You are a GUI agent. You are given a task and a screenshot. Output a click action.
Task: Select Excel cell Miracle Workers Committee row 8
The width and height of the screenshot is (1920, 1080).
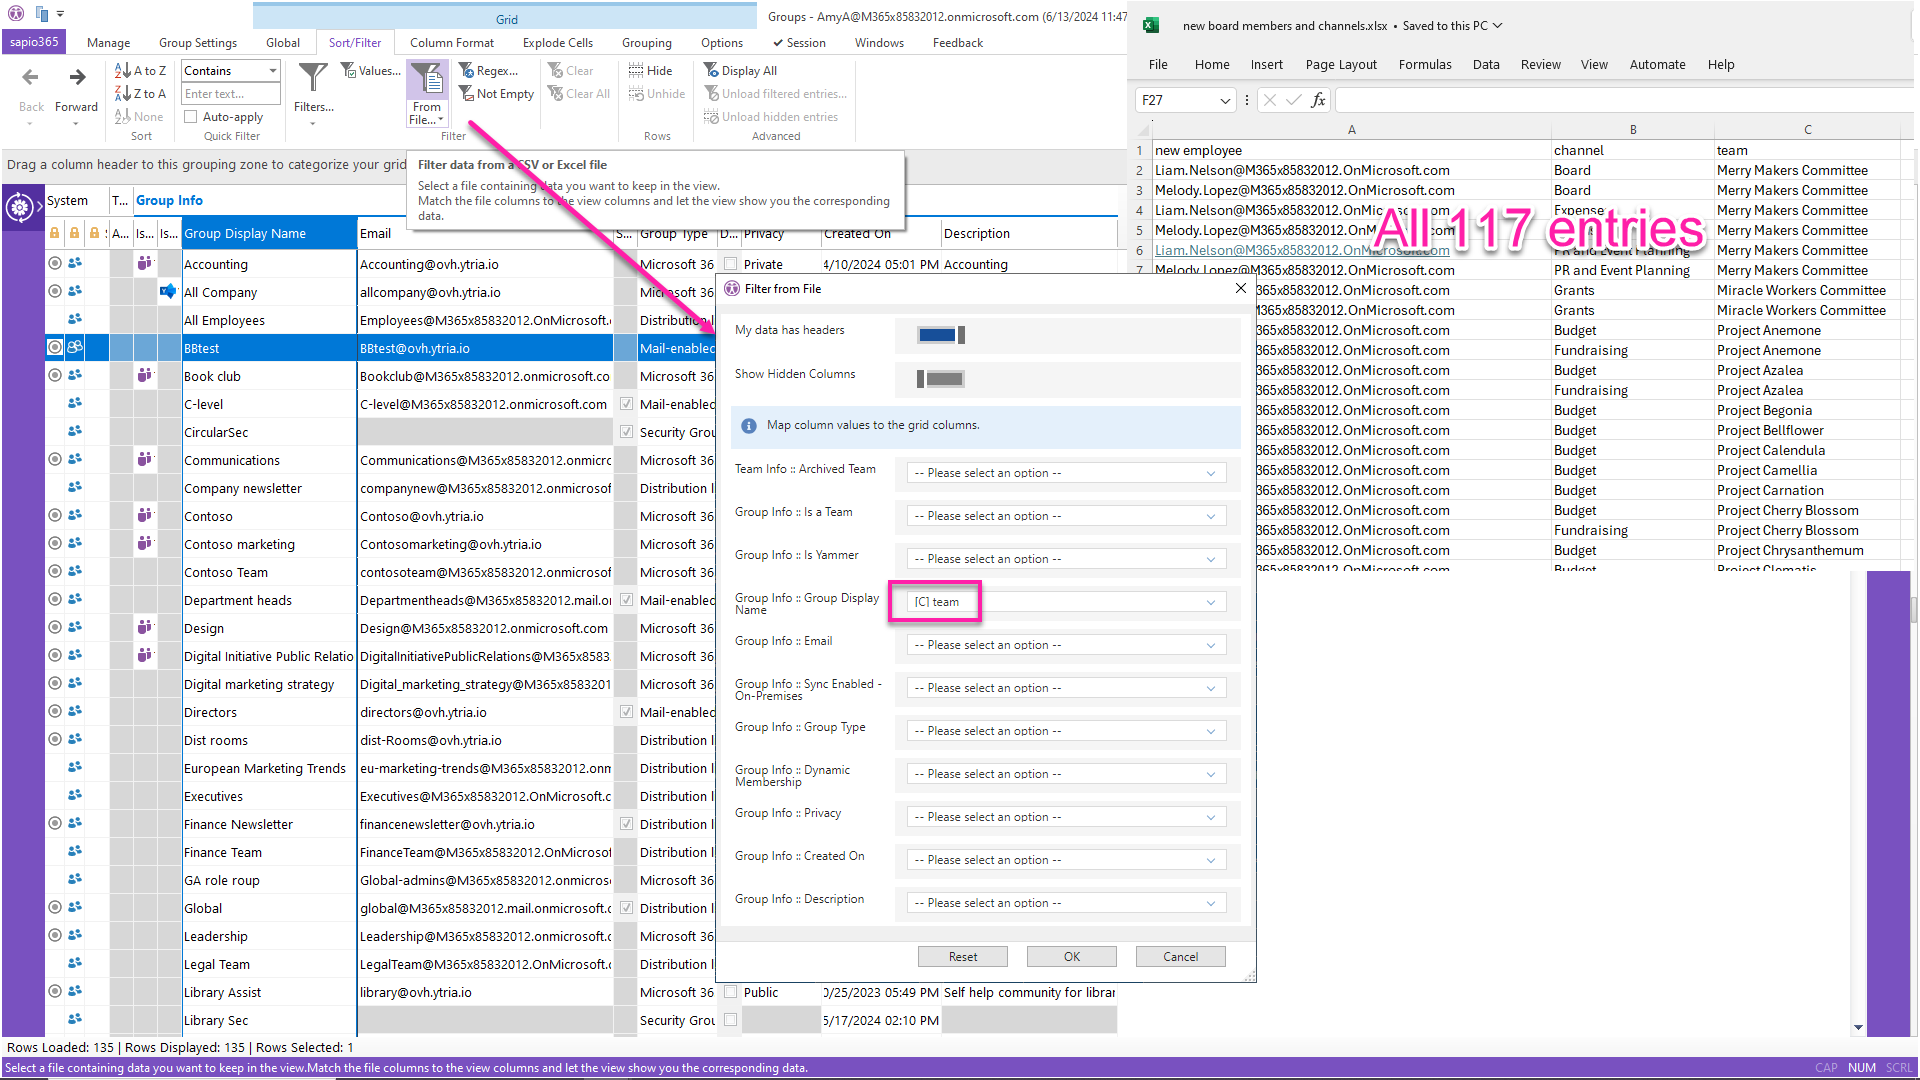point(1807,290)
